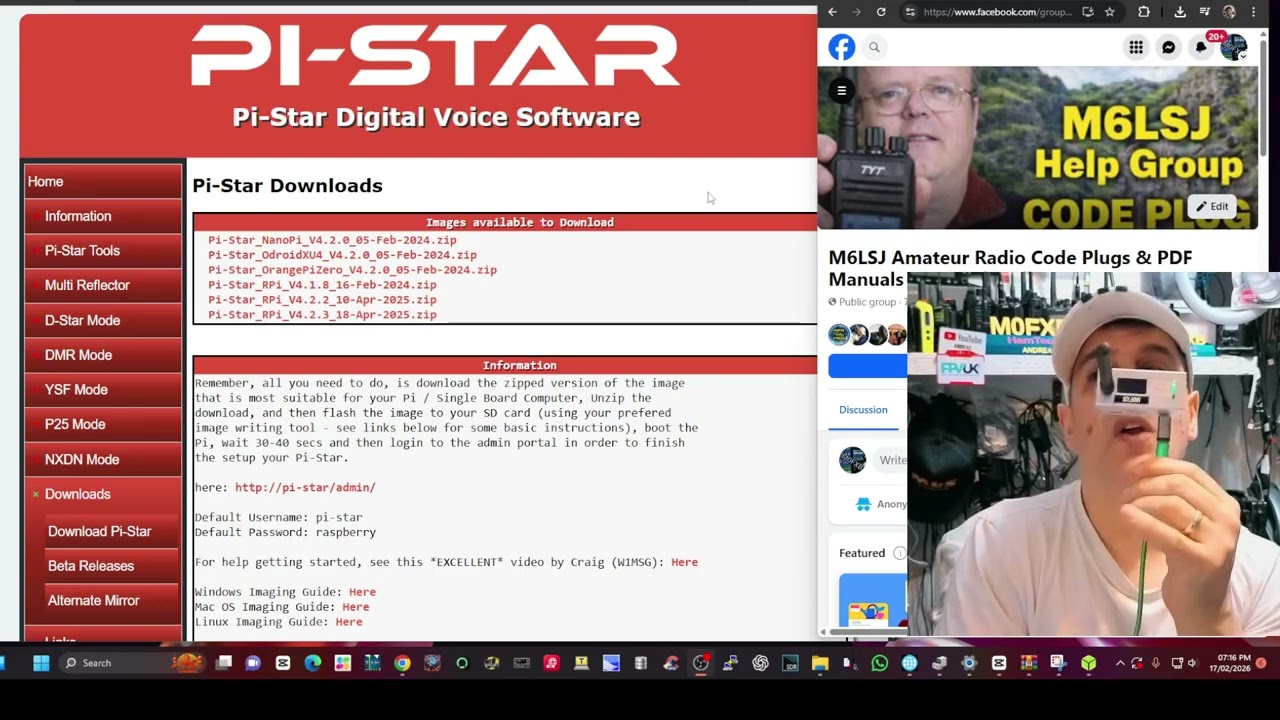
Task: Click the Featured info icon
Action: tap(899, 553)
